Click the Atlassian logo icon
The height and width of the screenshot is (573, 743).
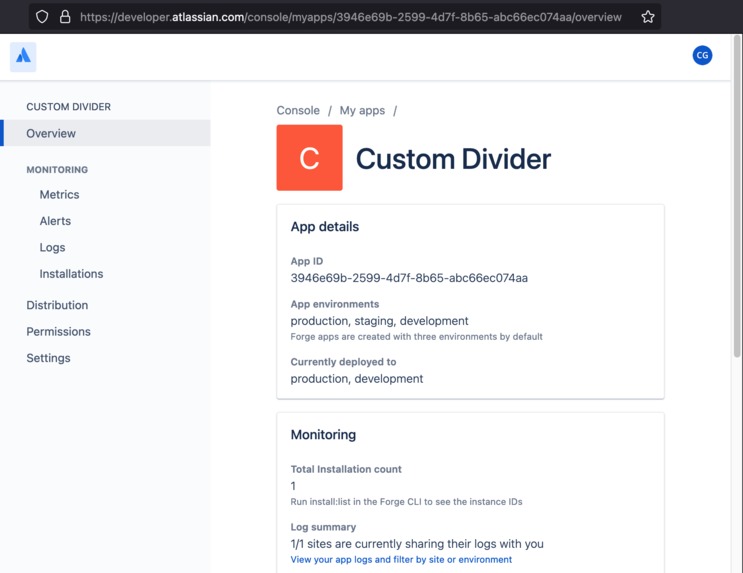23,56
